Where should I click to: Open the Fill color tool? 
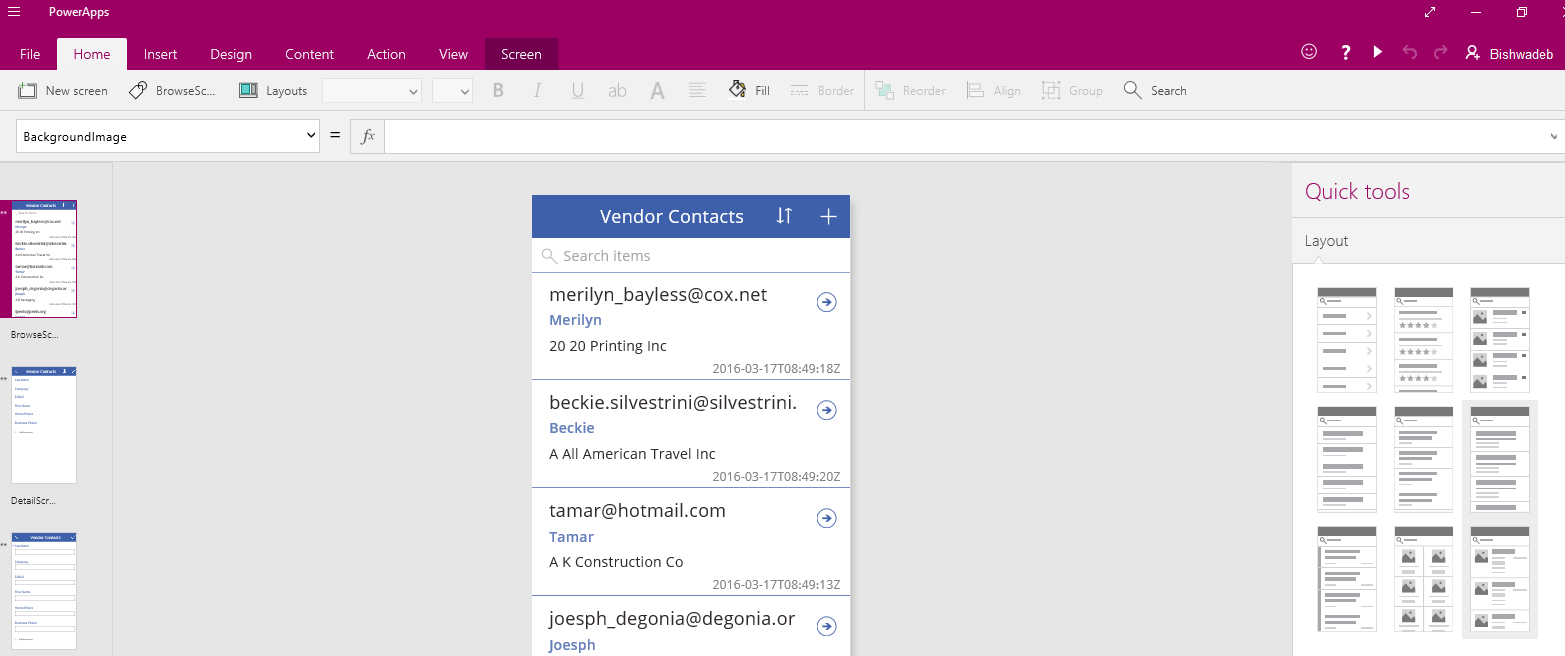click(x=748, y=90)
